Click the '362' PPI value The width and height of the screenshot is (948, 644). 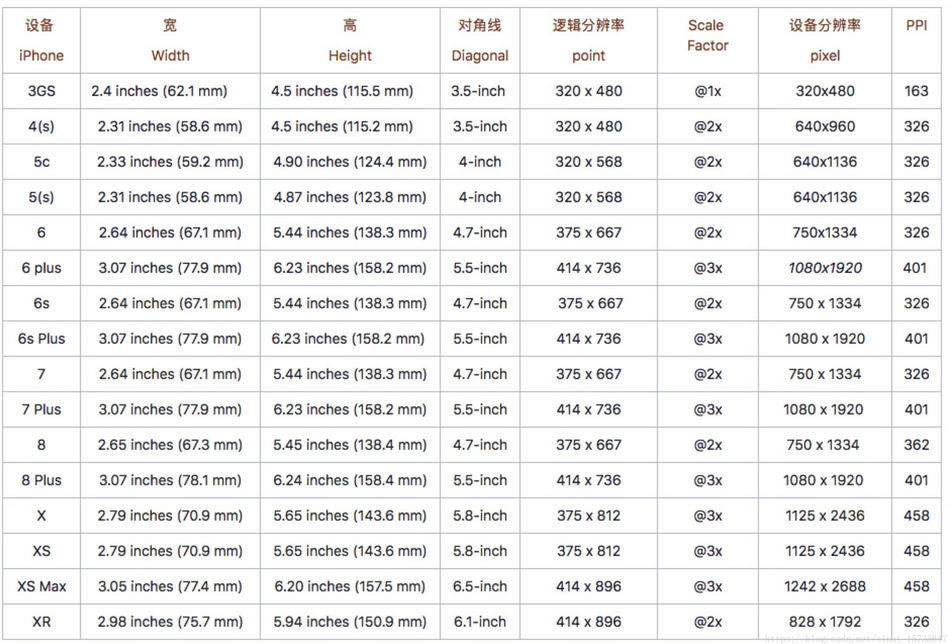(916, 445)
